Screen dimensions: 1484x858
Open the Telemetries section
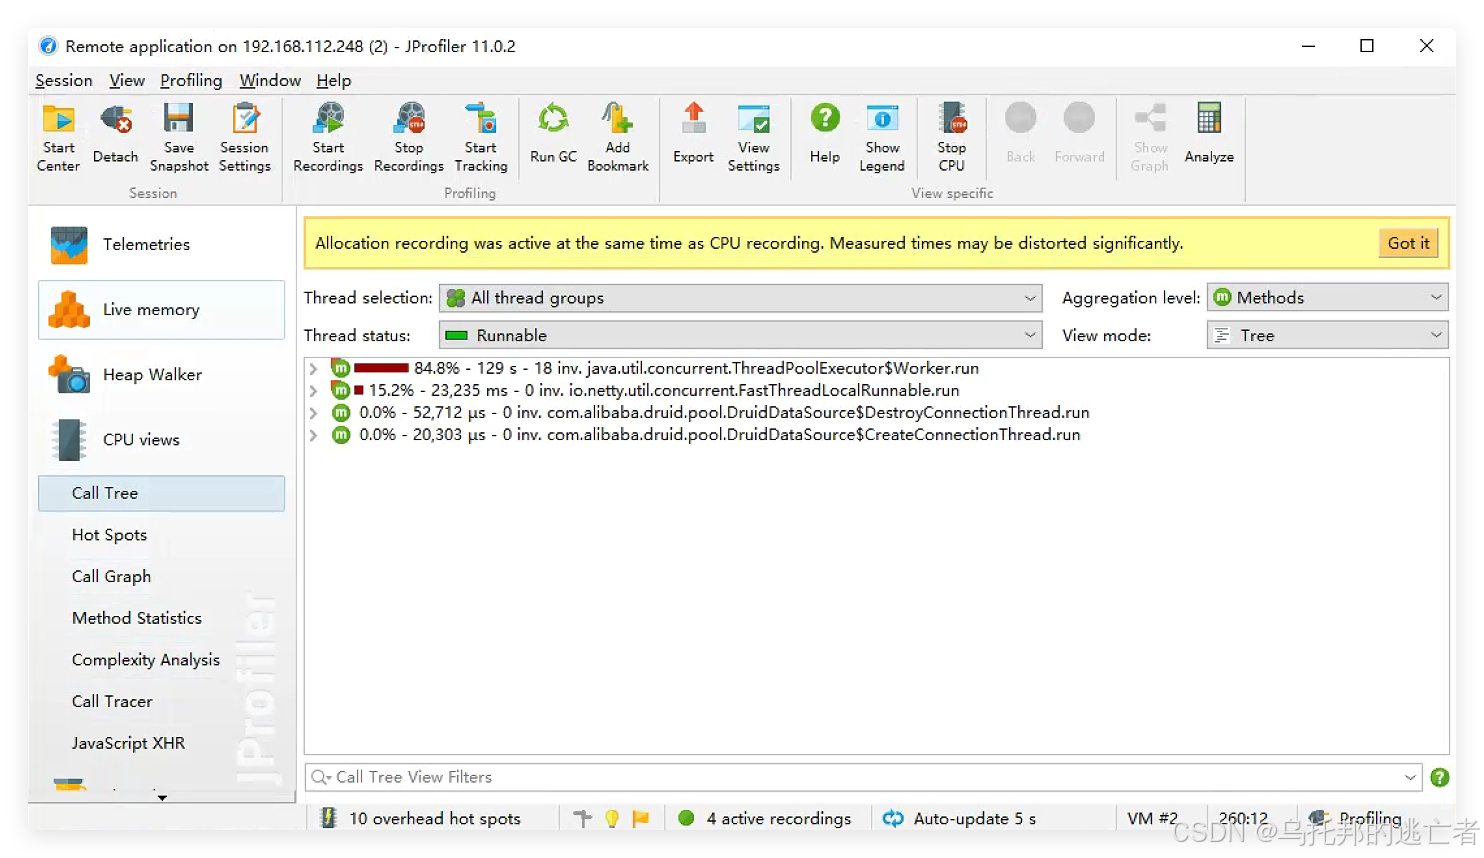(x=162, y=244)
